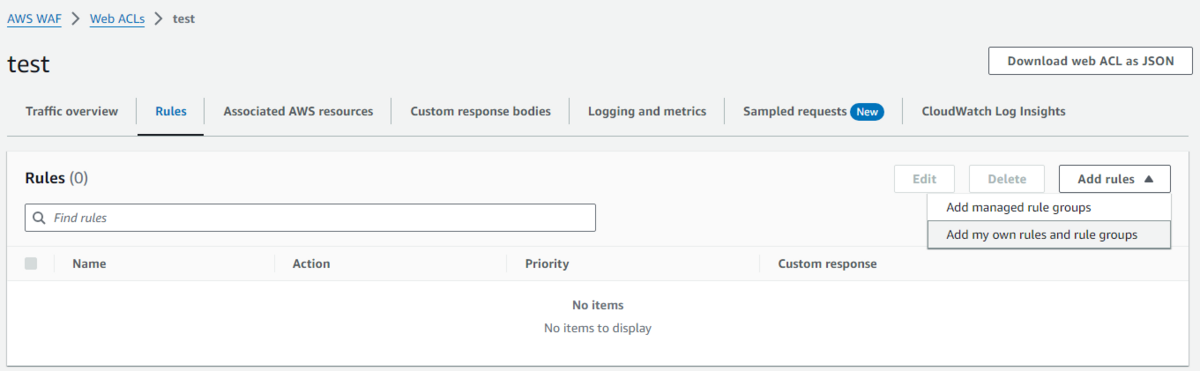Select the Rules tab
1200x371 pixels.
tap(171, 111)
